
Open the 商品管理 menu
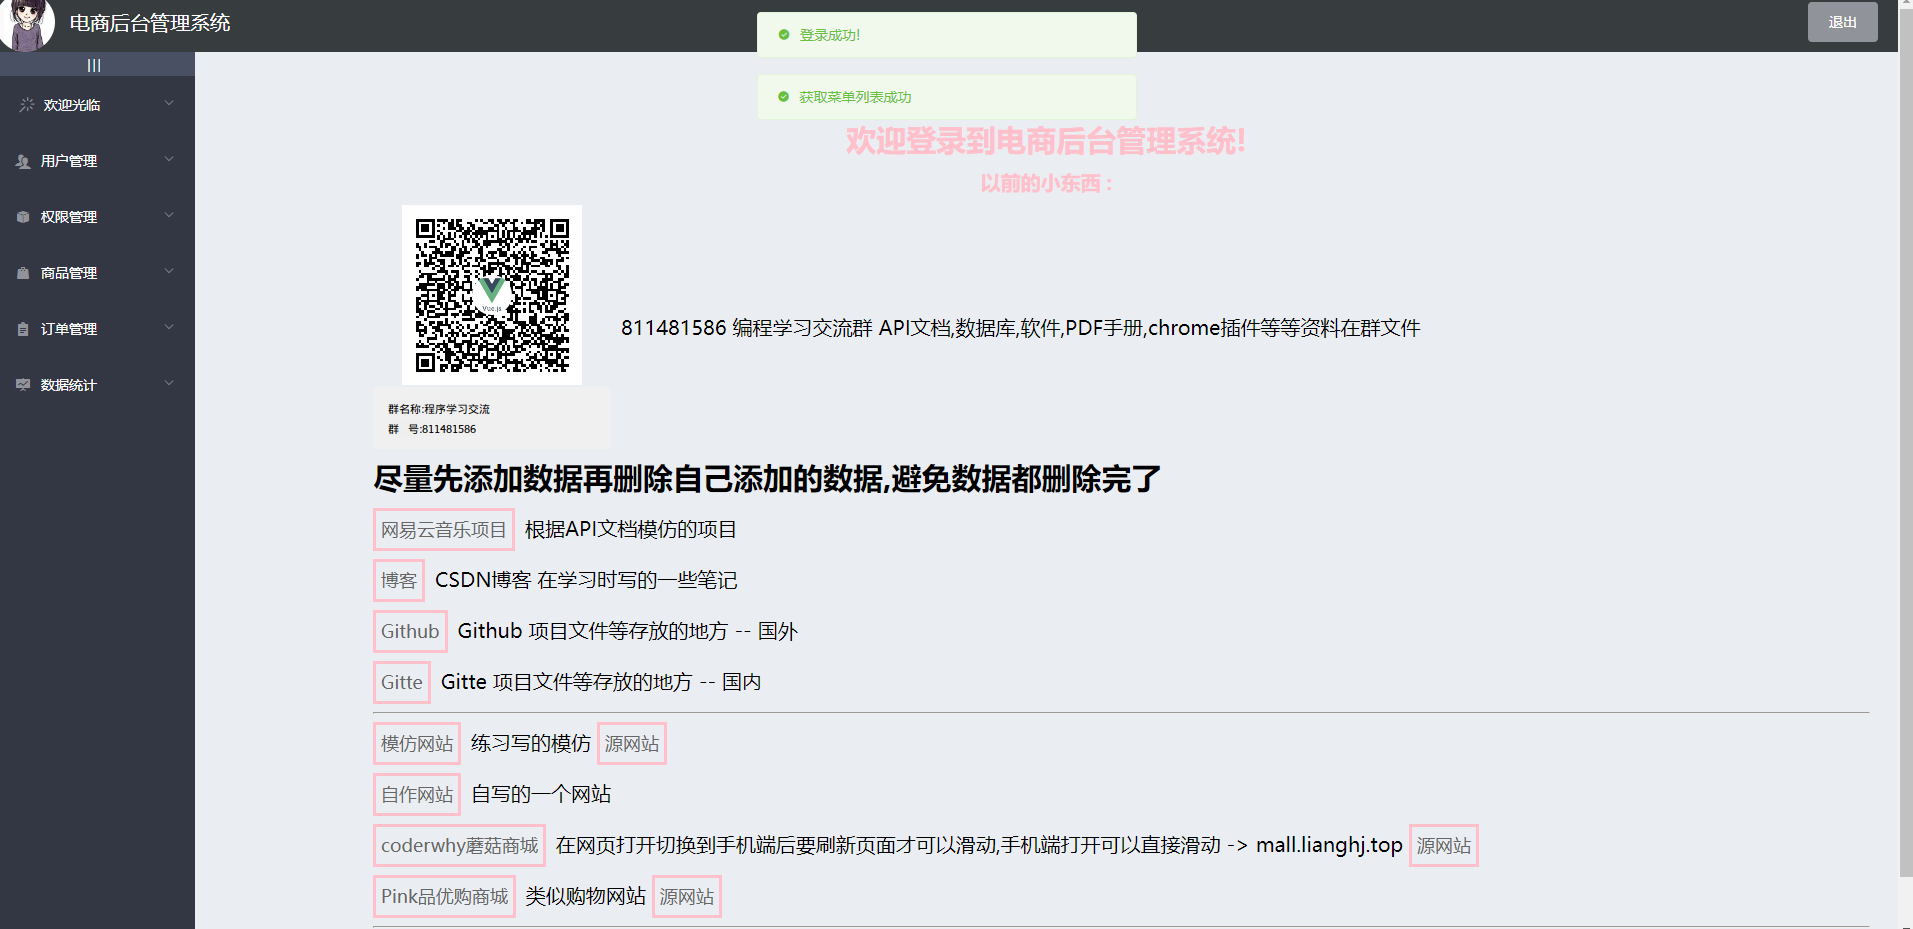[97, 272]
